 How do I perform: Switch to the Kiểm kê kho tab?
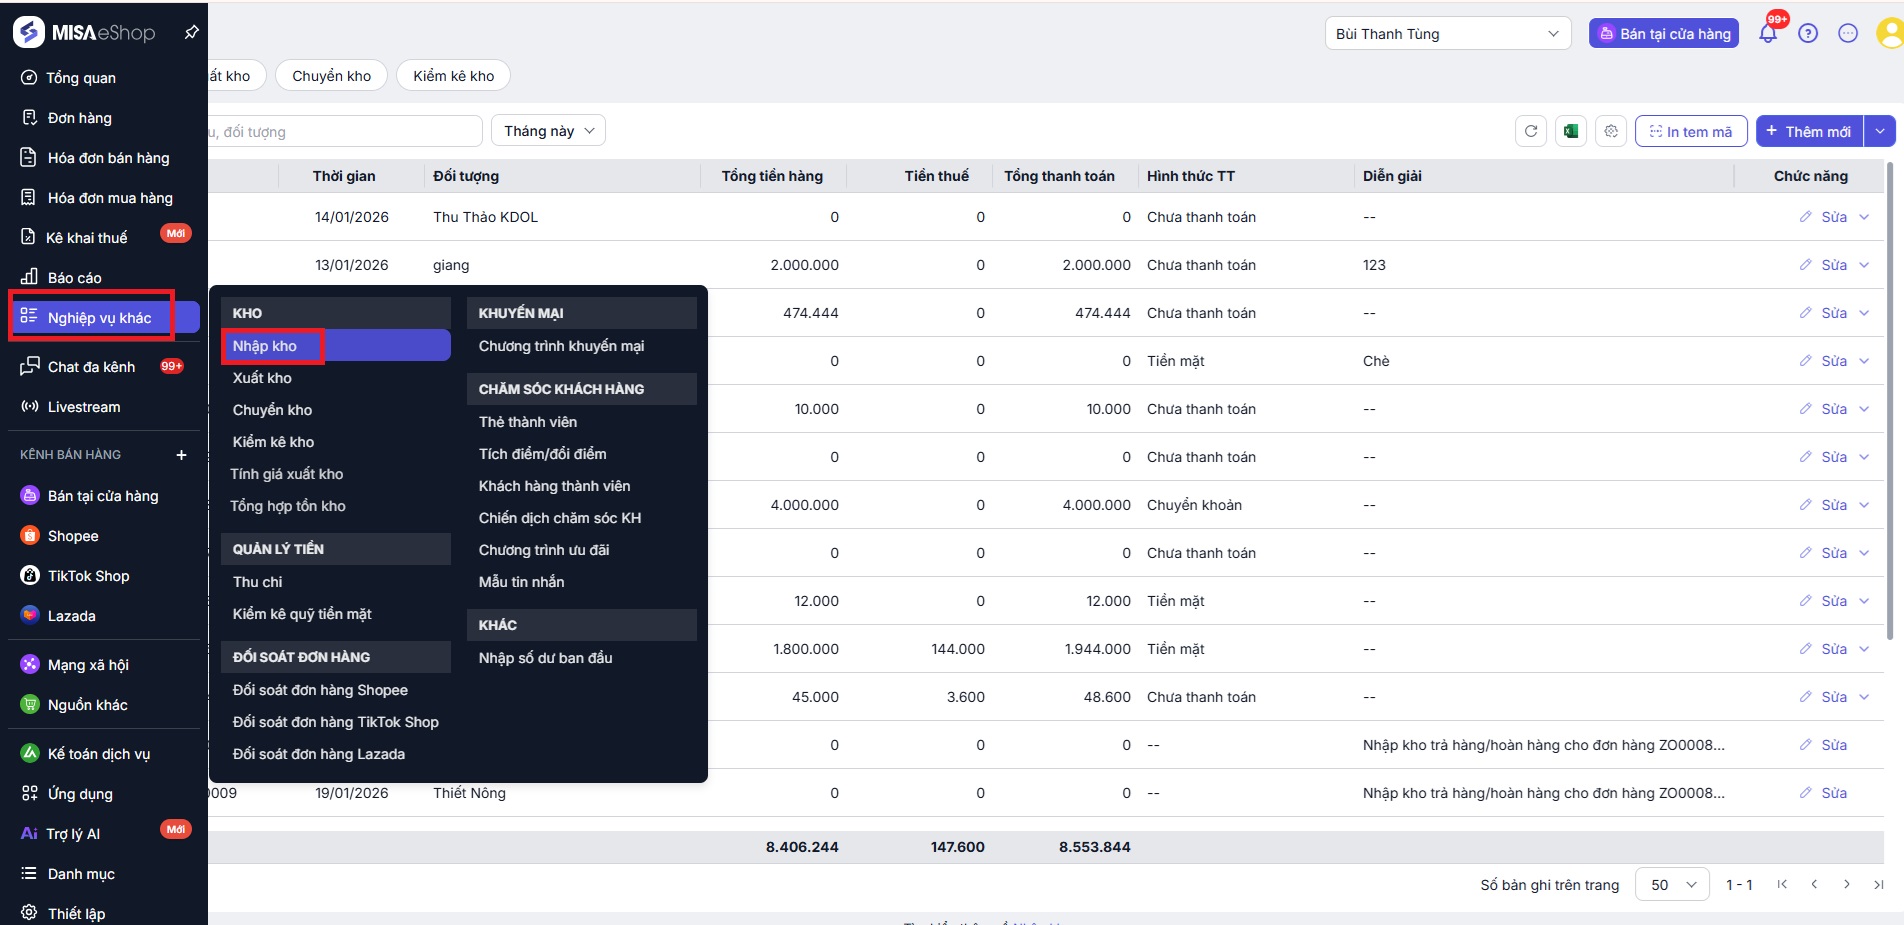pos(453,76)
